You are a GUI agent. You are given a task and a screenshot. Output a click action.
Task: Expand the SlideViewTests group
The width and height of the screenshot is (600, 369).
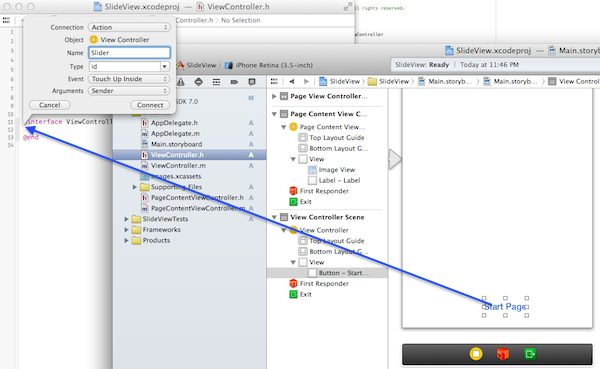click(x=126, y=219)
